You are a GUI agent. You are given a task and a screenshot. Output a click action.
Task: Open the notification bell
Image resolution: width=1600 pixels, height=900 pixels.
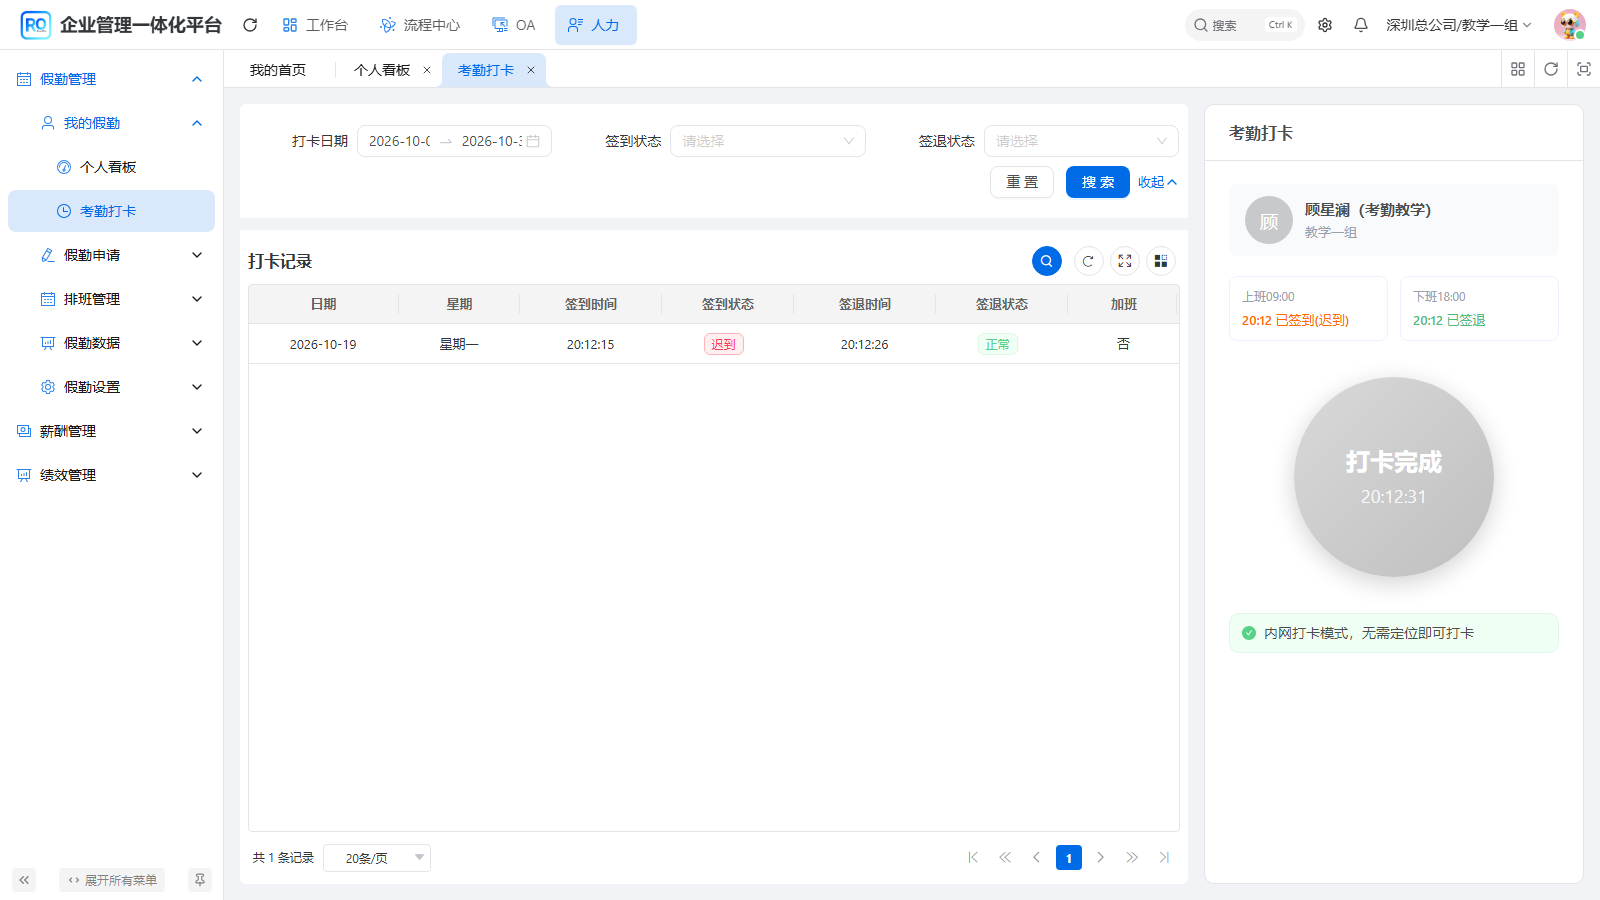(1361, 25)
